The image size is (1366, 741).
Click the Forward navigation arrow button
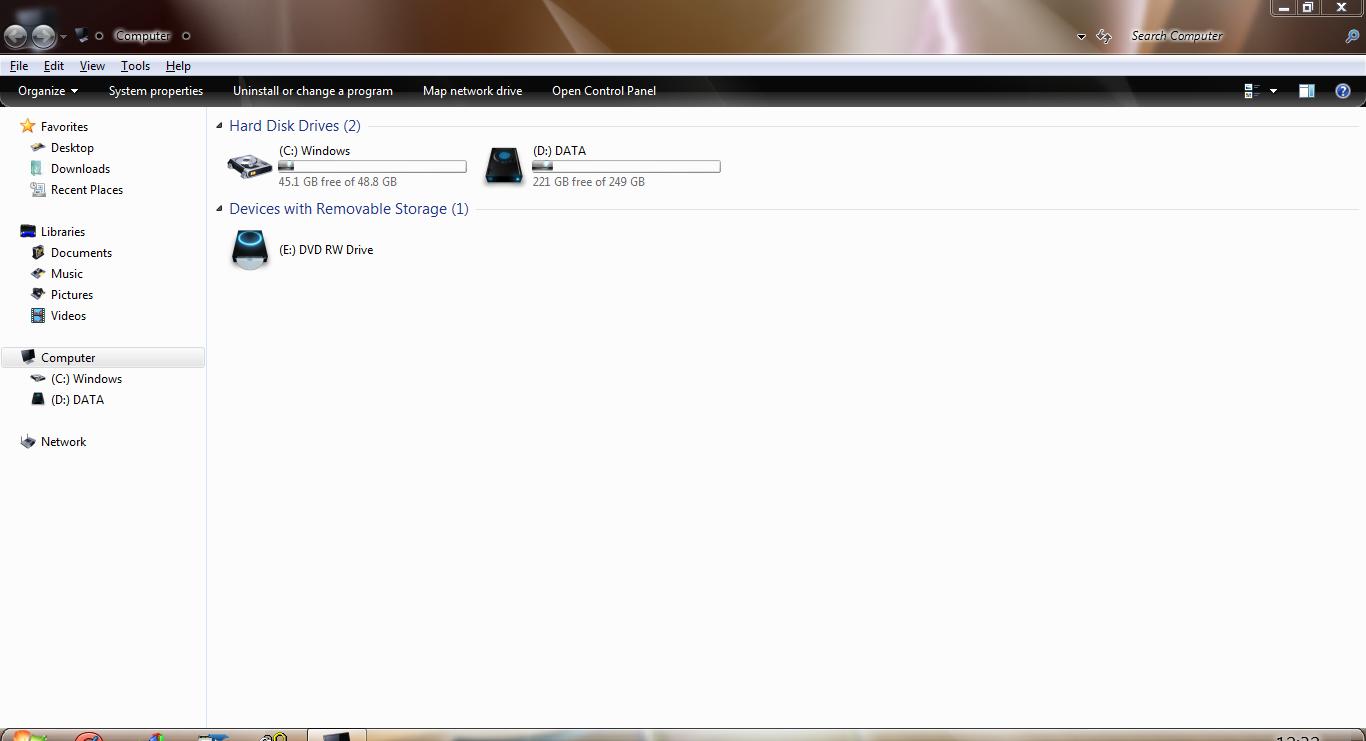43,37
